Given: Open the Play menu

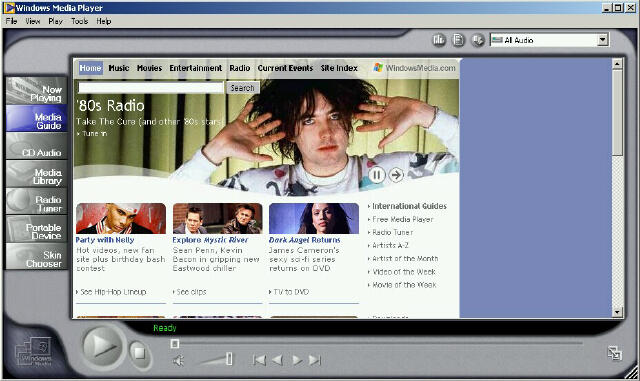Looking at the screenshot, I should point(56,21).
